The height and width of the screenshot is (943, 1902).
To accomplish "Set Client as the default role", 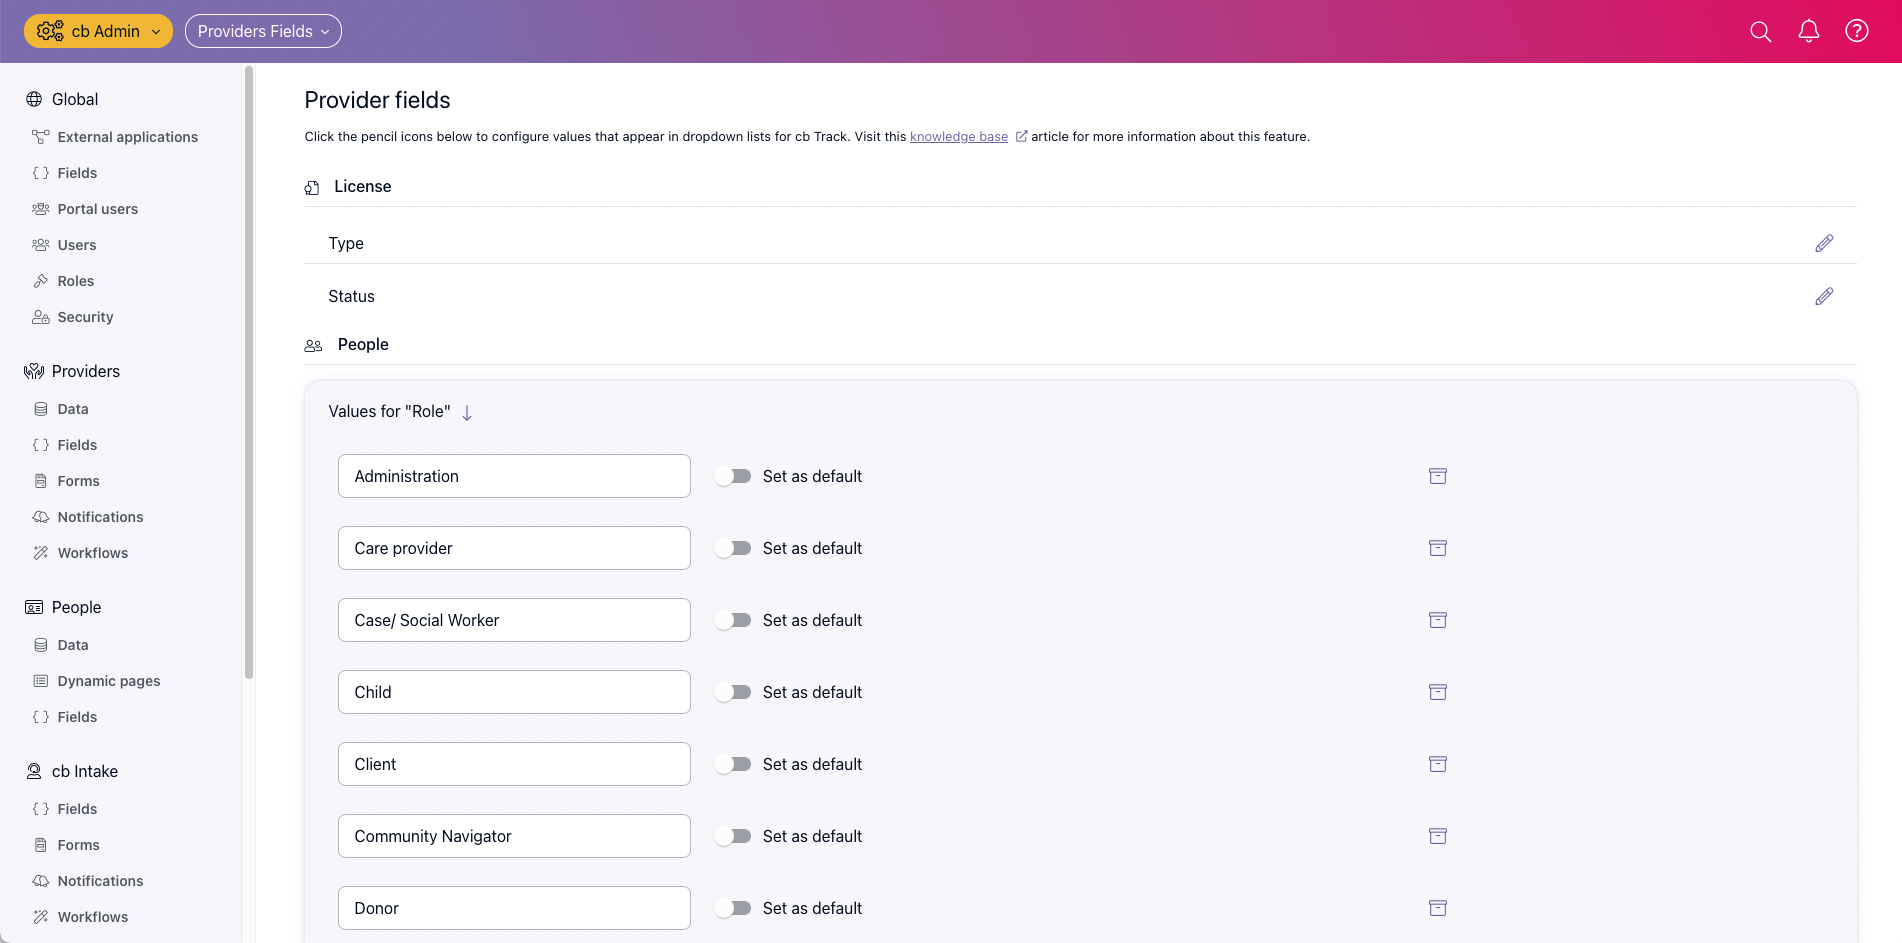I will [733, 764].
